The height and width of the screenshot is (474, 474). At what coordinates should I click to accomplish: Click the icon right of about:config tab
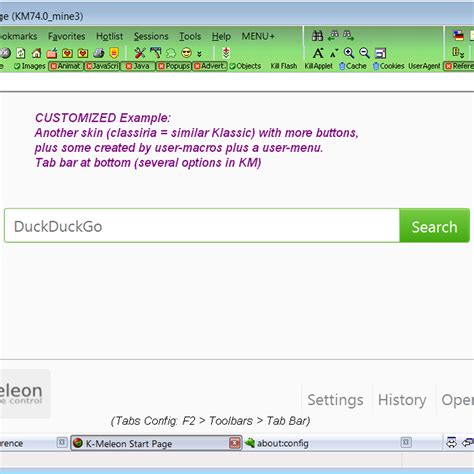[x=451, y=443]
